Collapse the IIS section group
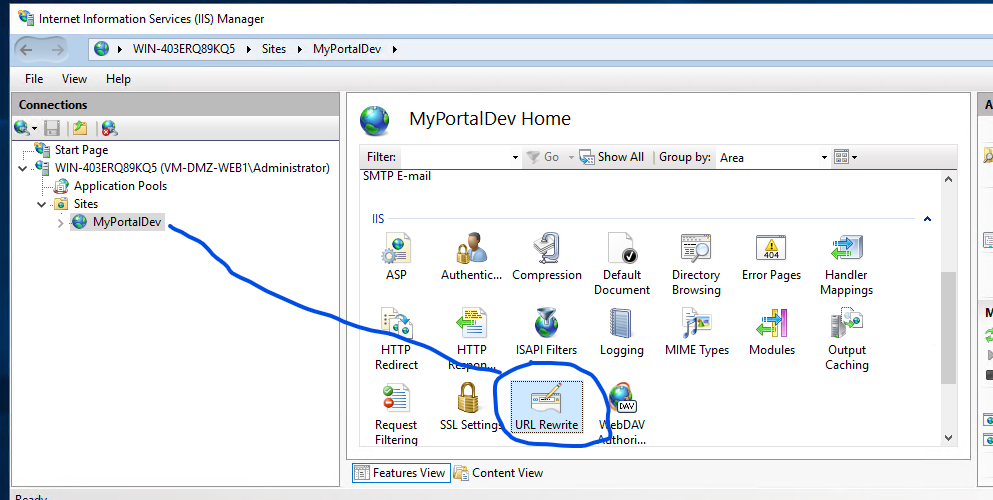This screenshot has height=500, width=993. (927, 219)
